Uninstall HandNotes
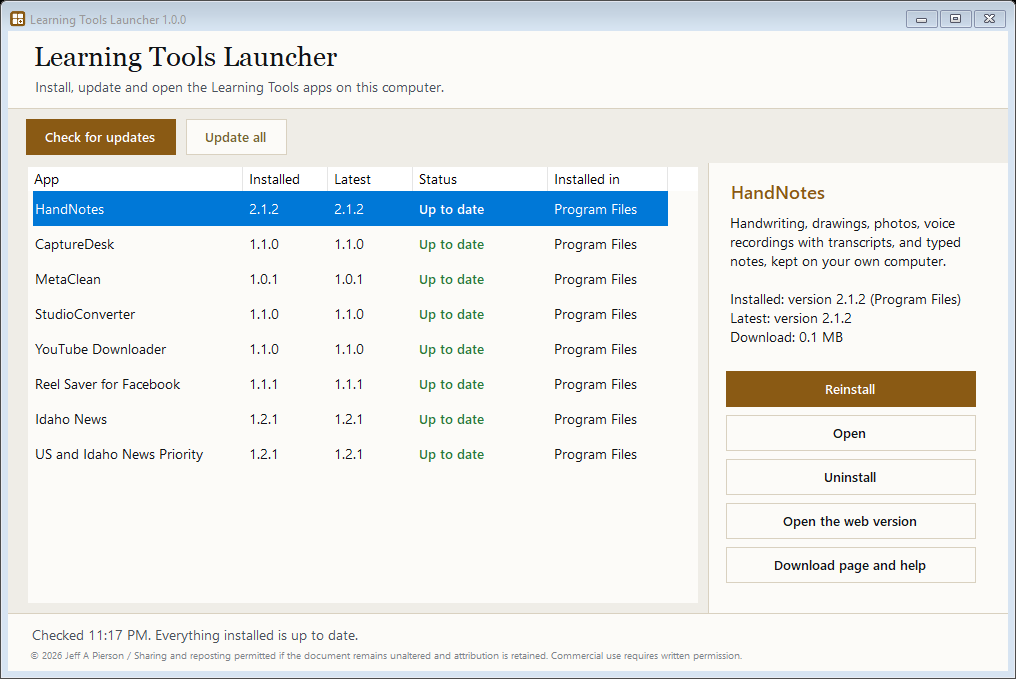 (x=850, y=478)
